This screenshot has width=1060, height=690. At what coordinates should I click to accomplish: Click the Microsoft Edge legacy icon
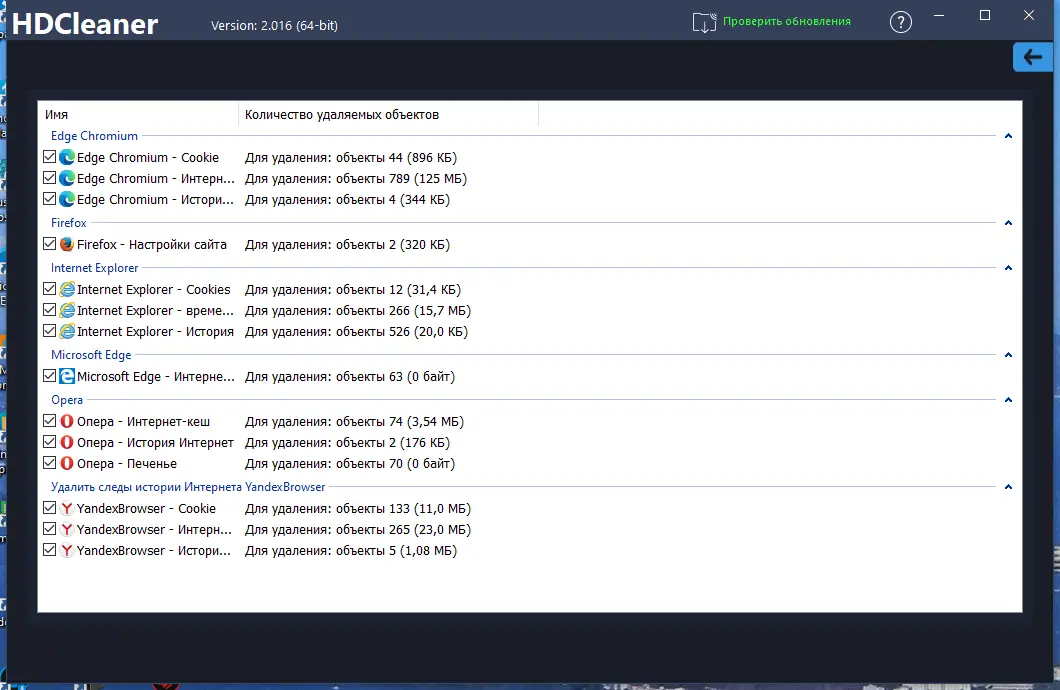pos(67,376)
